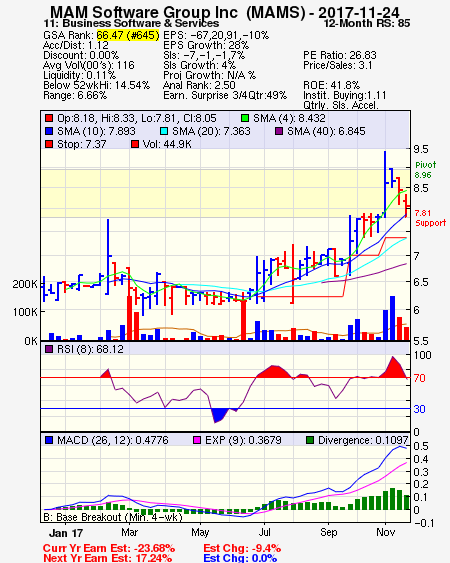Click the B: Base Breakout annotation text
This screenshot has height=563, width=450.
click(x=113, y=517)
